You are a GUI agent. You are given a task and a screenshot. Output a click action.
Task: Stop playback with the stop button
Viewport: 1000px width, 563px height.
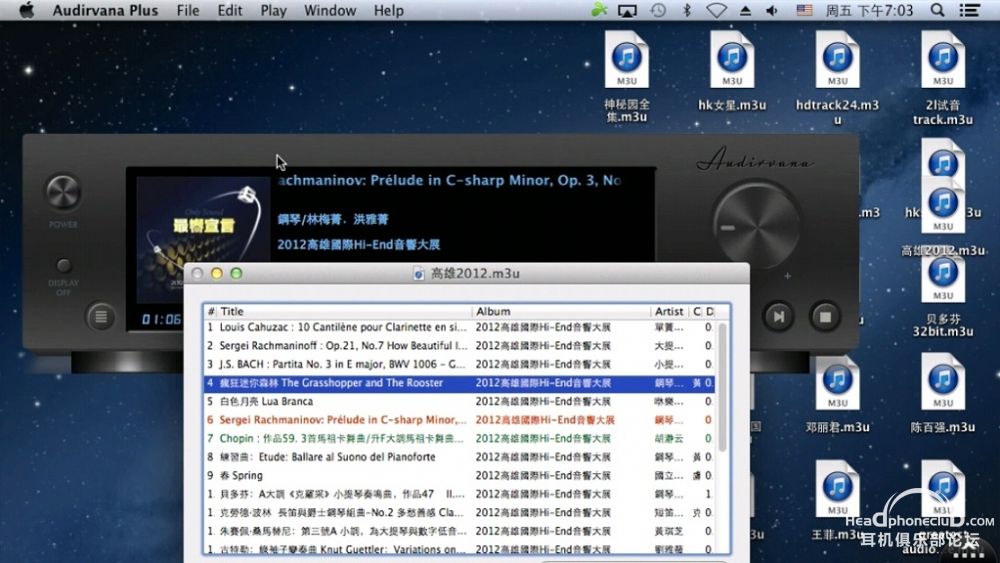point(825,316)
